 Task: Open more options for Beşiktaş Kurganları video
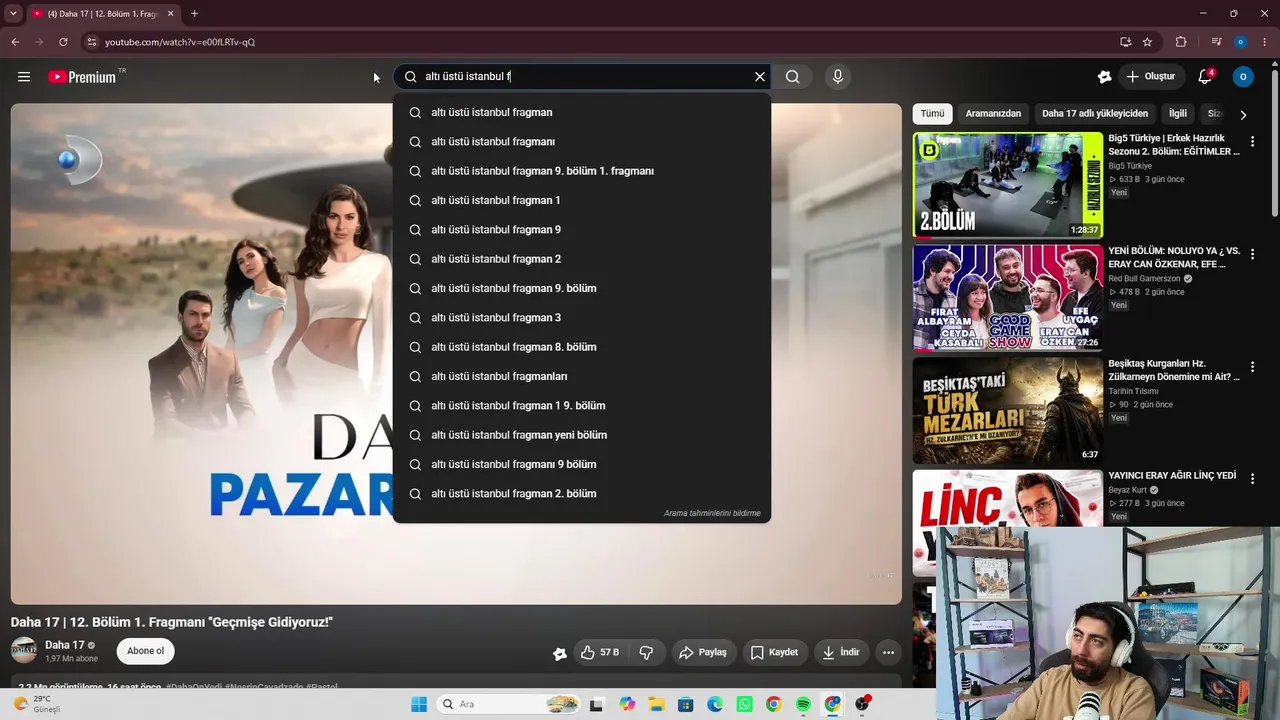tap(1252, 367)
